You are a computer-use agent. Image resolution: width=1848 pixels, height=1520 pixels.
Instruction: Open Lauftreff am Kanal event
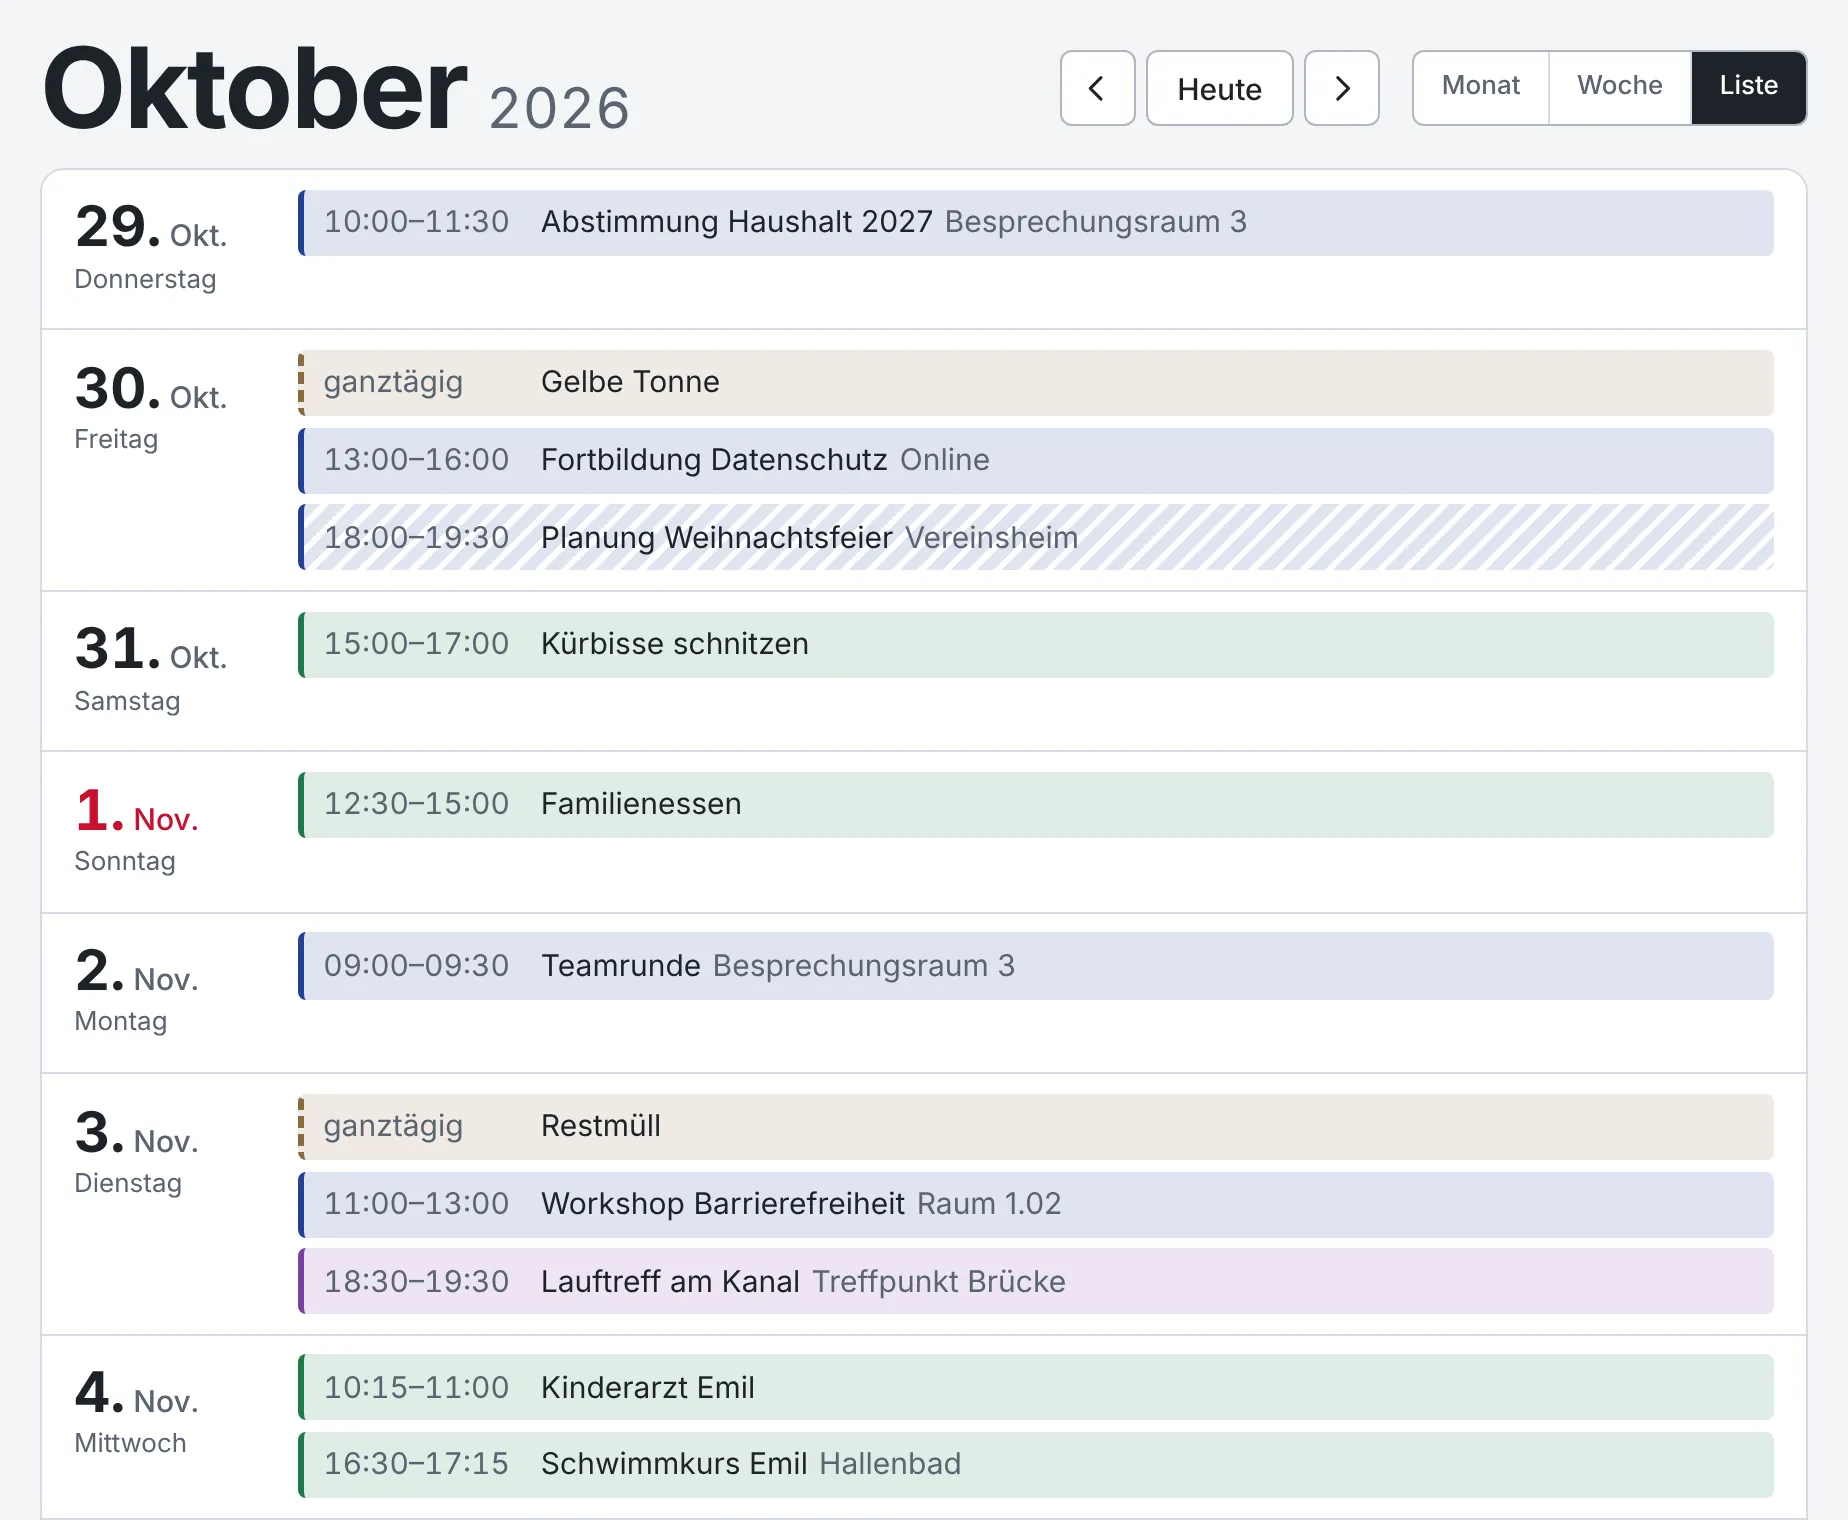click(x=1036, y=1281)
